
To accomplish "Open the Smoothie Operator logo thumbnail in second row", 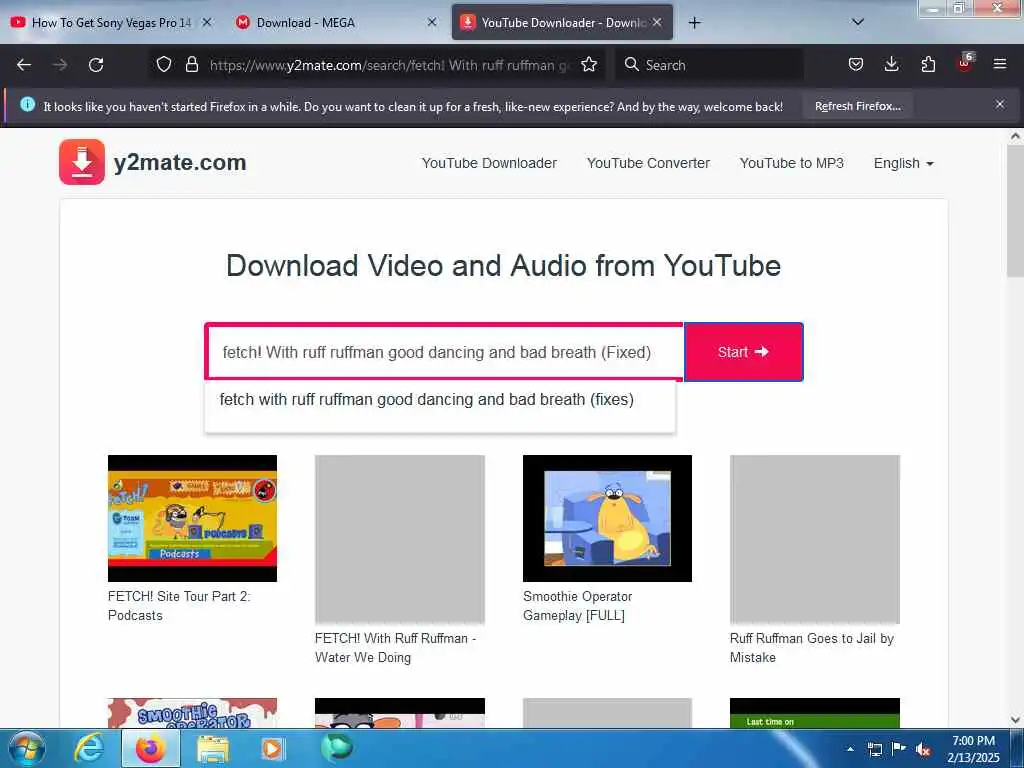I will click(x=192, y=712).
